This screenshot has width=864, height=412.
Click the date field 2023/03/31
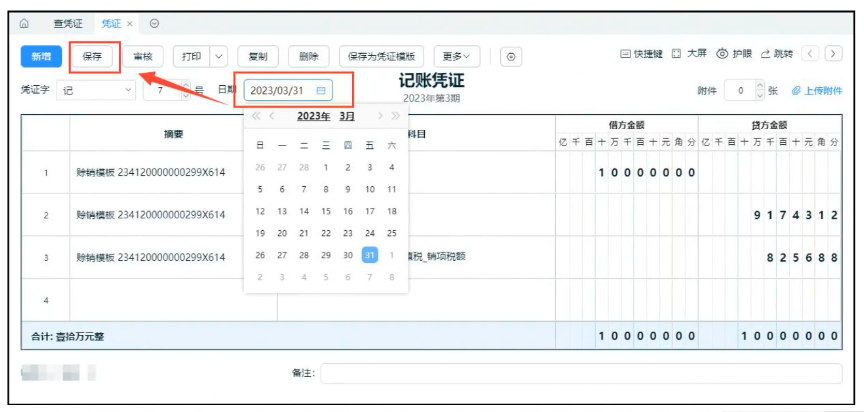point(288,90)
